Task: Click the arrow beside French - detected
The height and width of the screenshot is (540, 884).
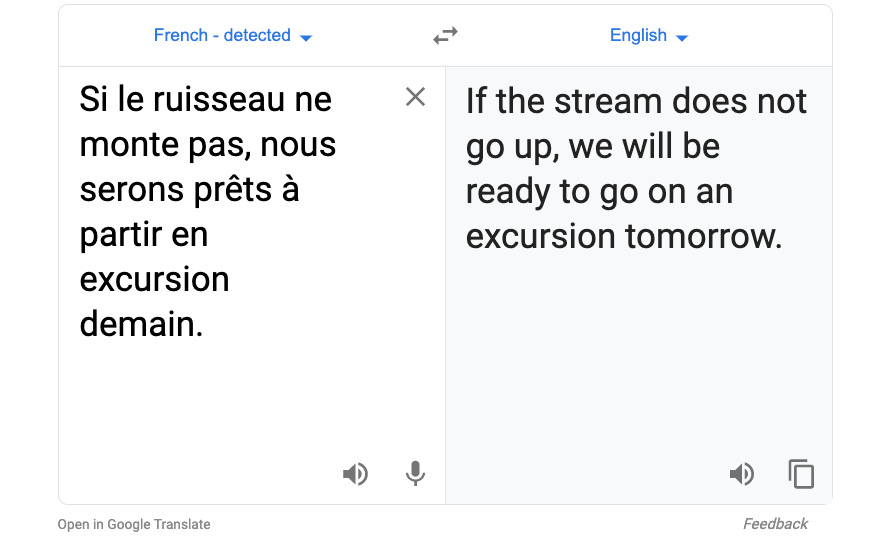Action: [x=306, y=38]
